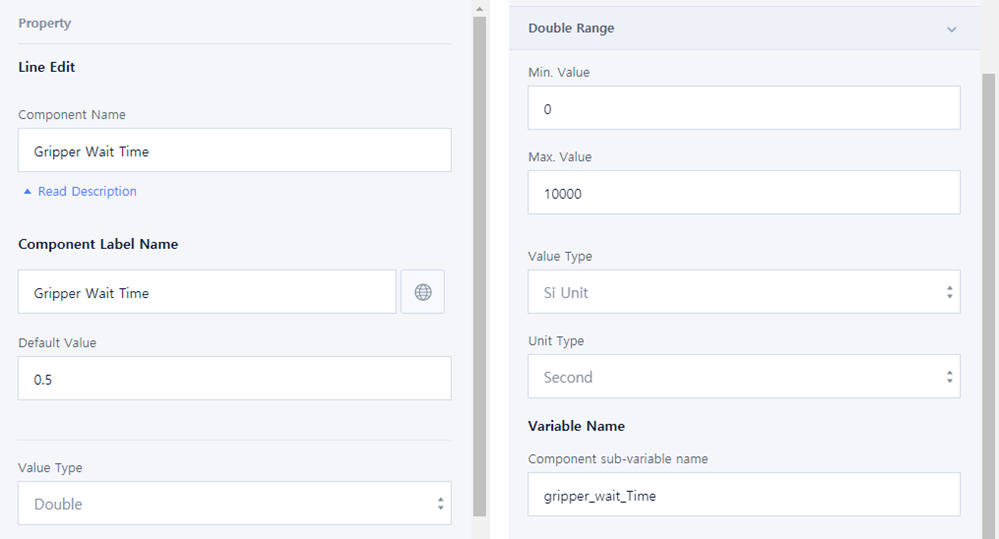Collapse the Double Range section chevron
Viewport: 999px width, 539px height.
tap(951, 29)
